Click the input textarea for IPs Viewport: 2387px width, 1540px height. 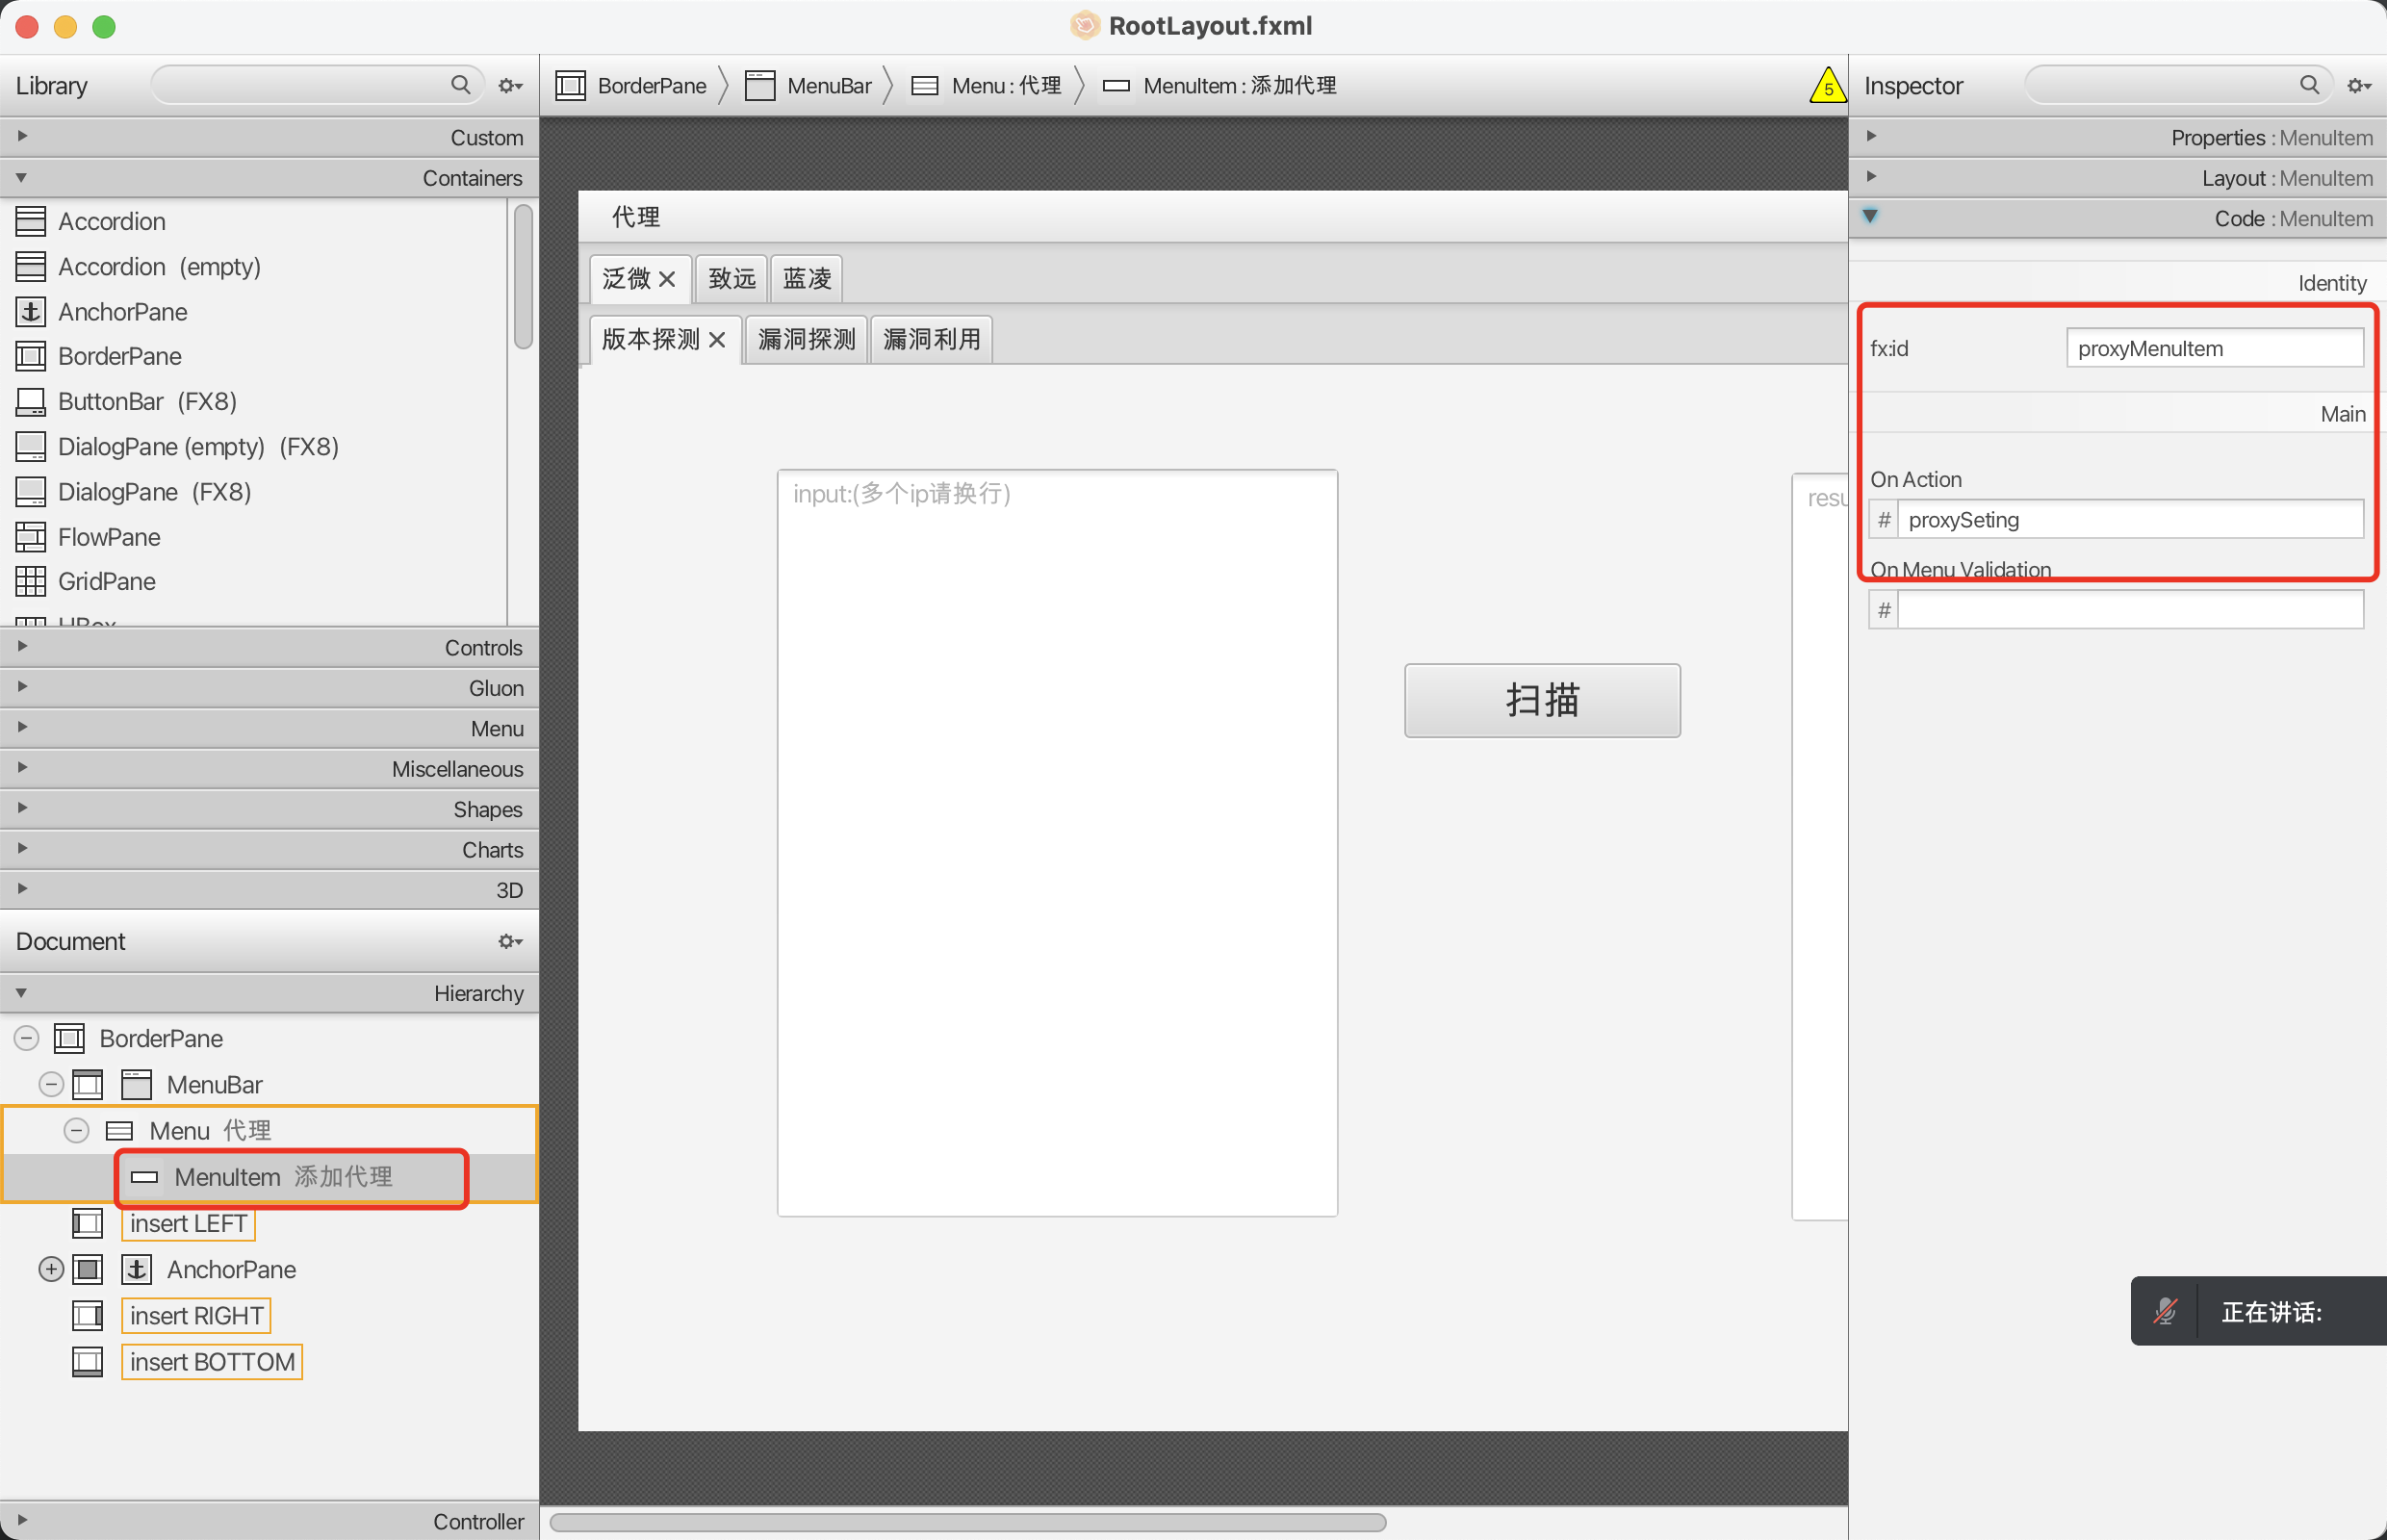point(1057,843)
